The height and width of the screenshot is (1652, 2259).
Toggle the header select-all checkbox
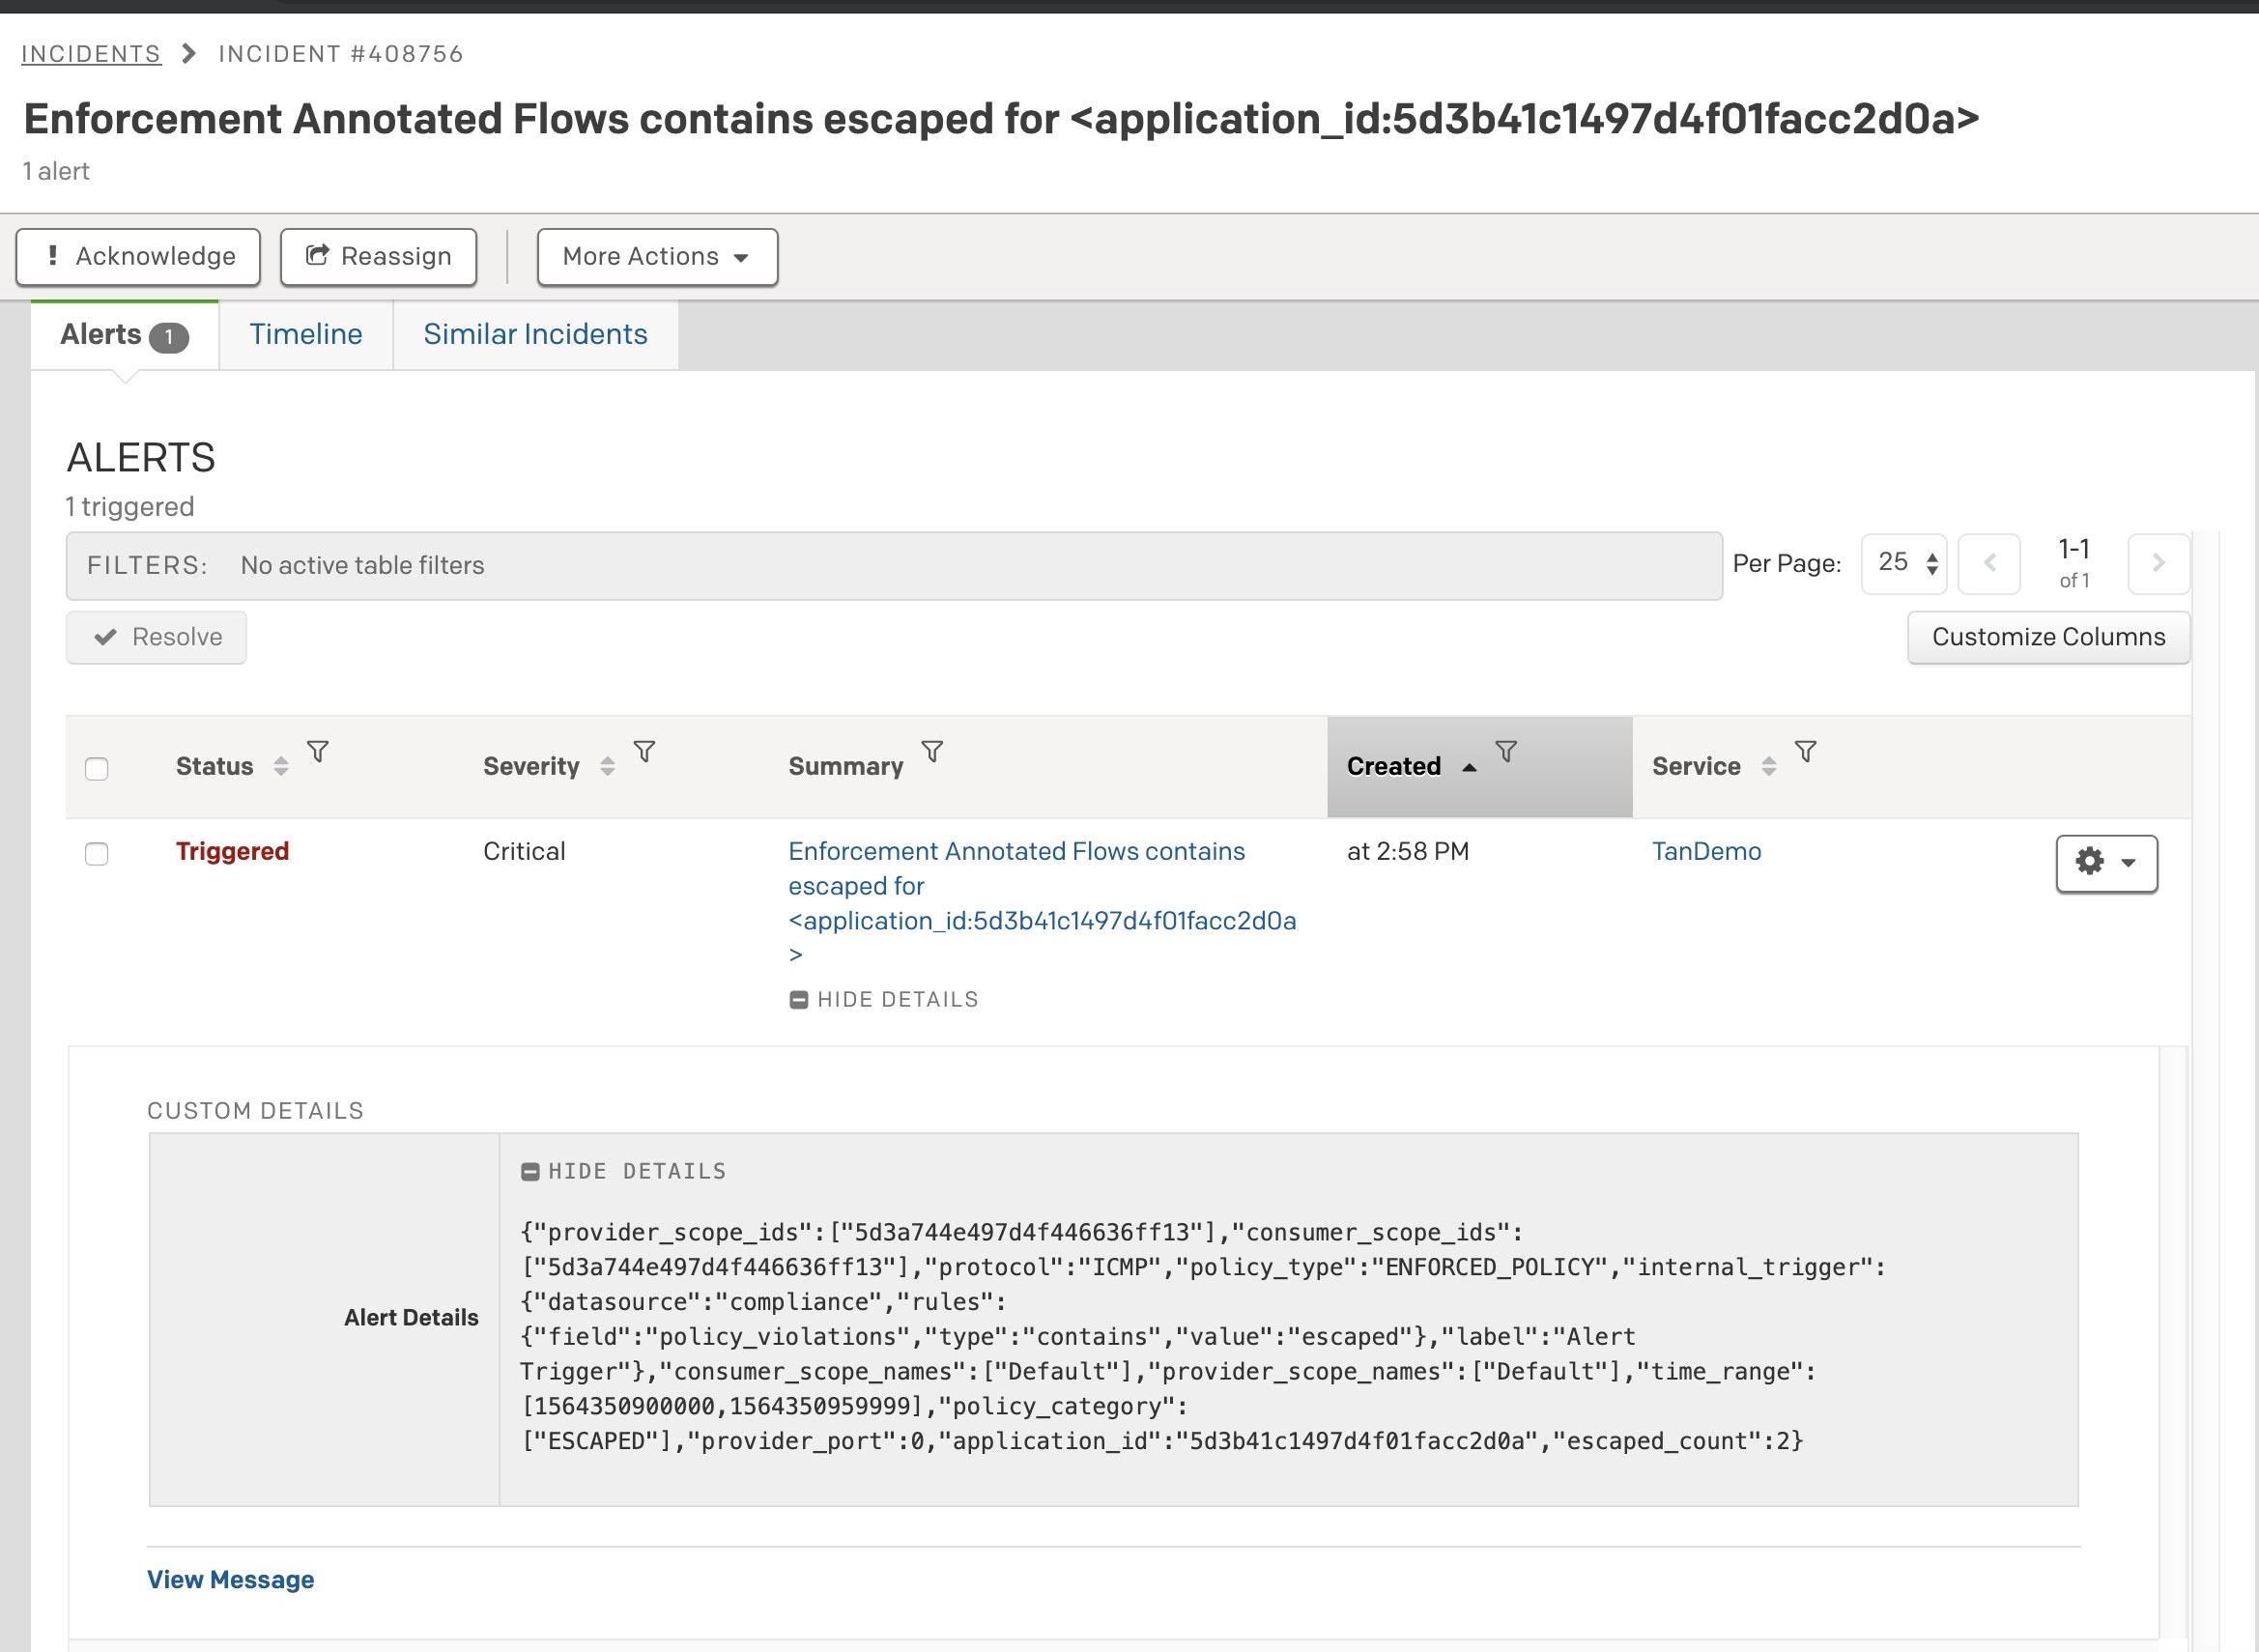97,768
